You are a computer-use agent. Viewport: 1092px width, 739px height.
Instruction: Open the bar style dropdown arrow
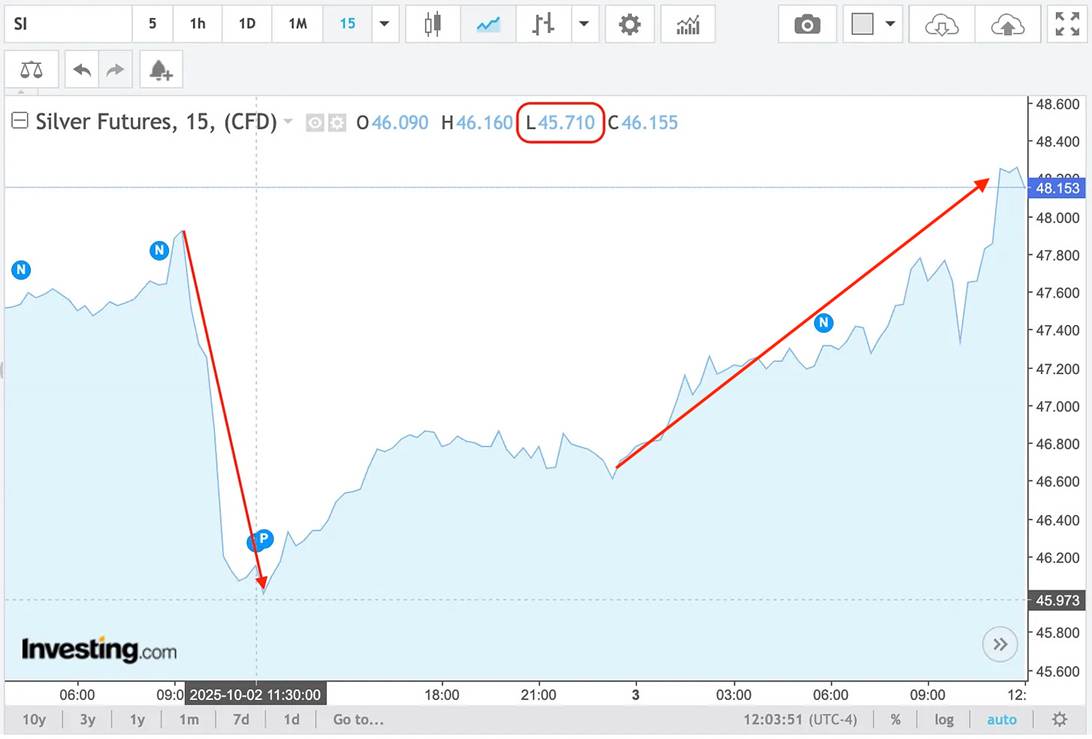coord(584,24)
